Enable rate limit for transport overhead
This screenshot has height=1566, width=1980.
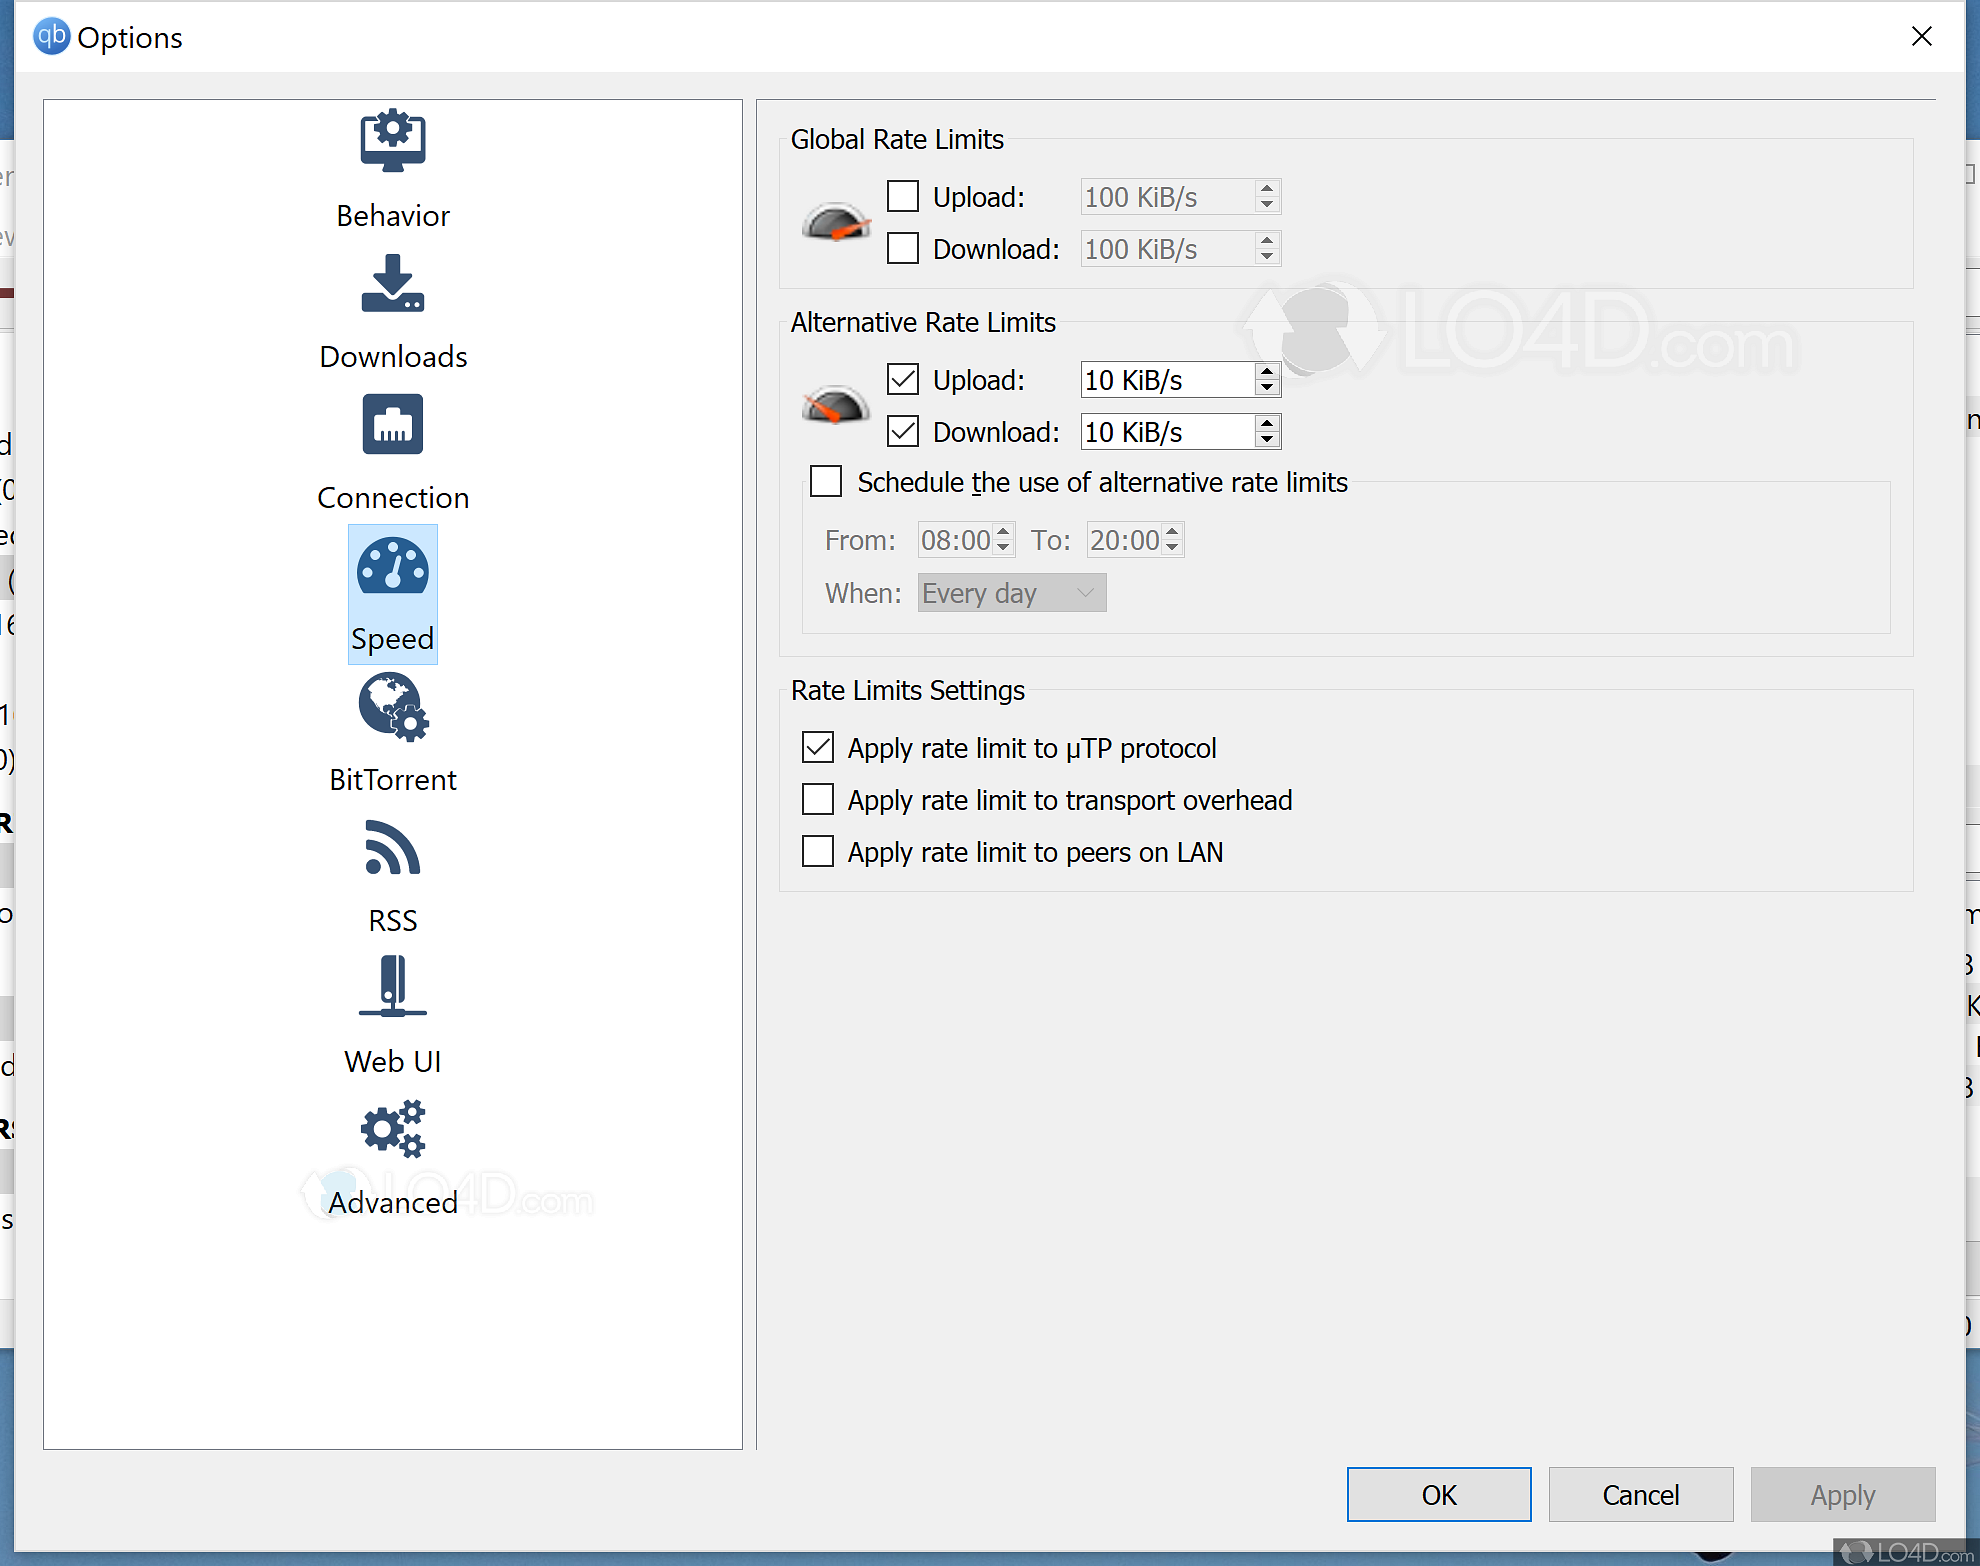pos(817,799)
